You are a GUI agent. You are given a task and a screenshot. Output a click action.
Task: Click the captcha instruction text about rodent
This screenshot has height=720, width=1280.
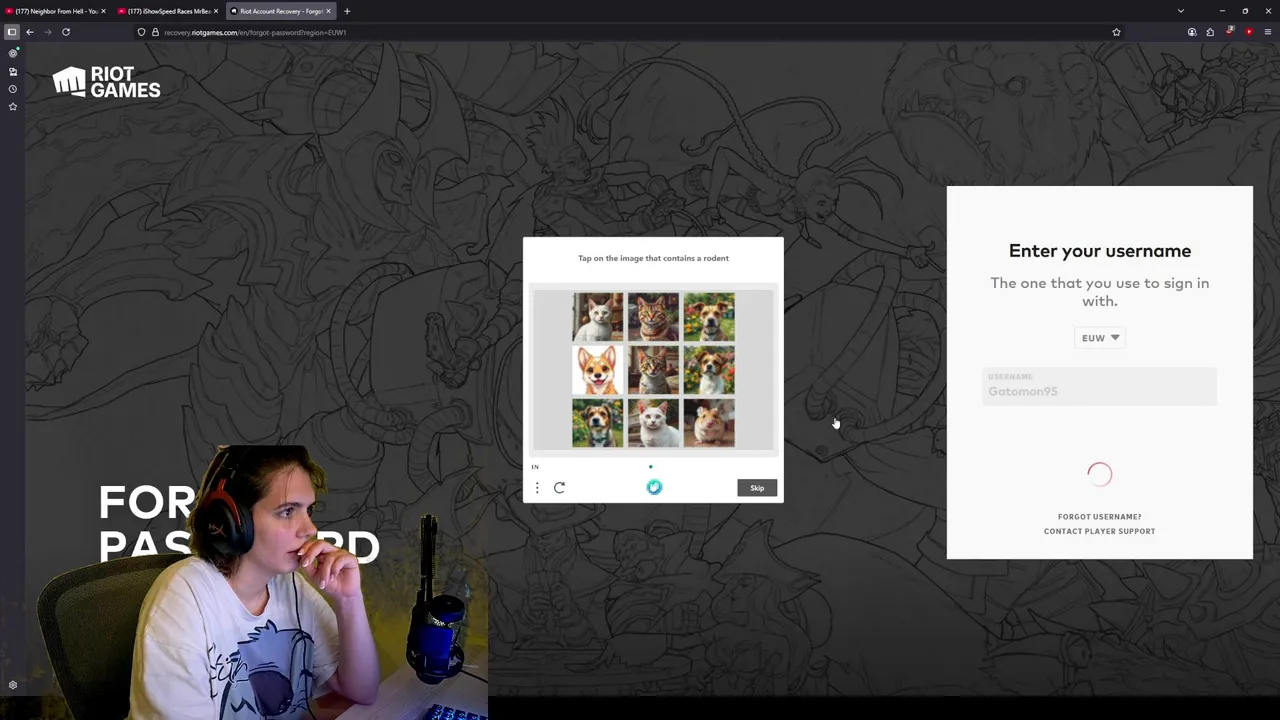[653, 258]
